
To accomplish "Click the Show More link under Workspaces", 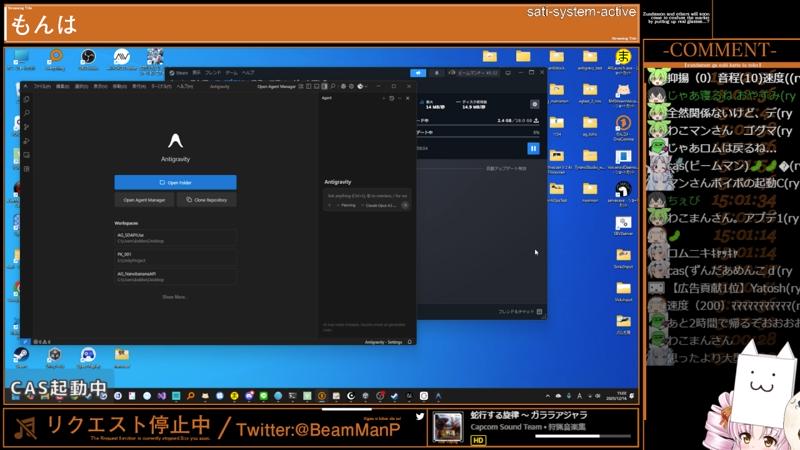I will coord(174,297).
